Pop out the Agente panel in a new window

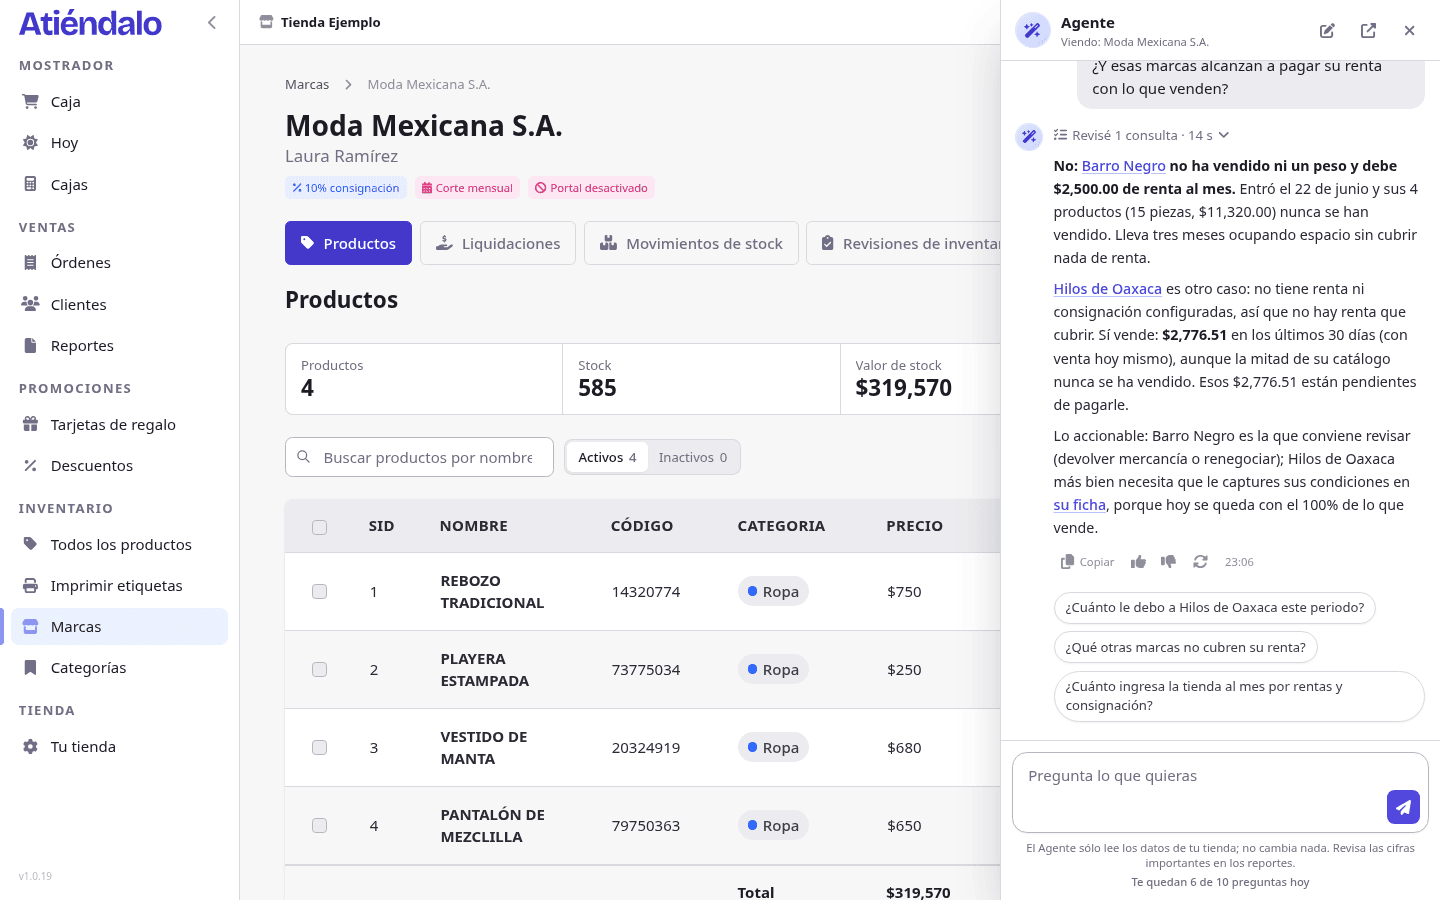(x=1368, y=31)
